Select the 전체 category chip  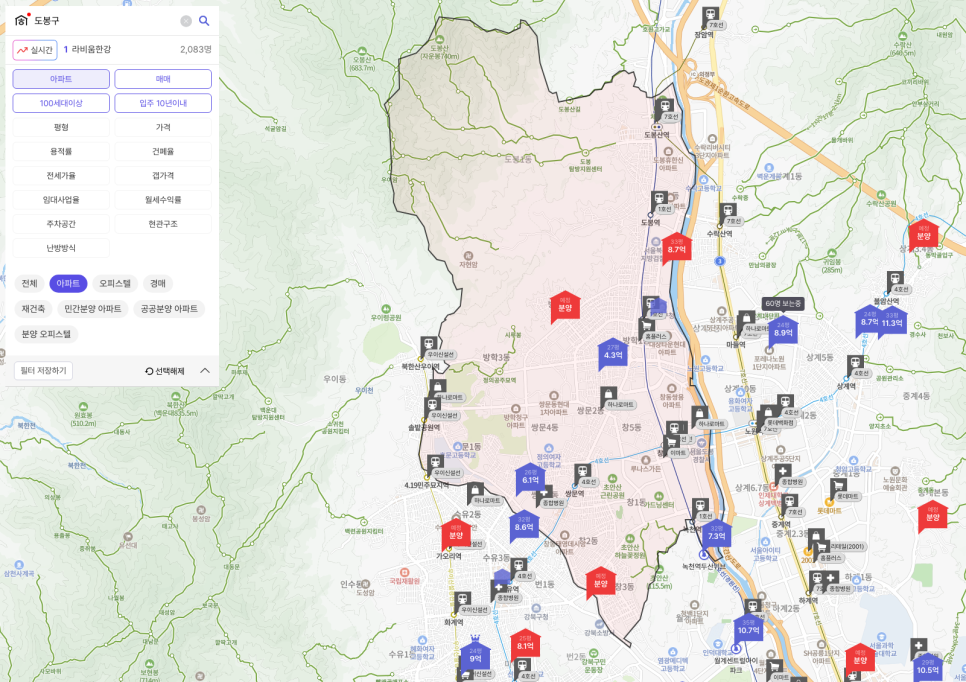click(x=29, y=283)
